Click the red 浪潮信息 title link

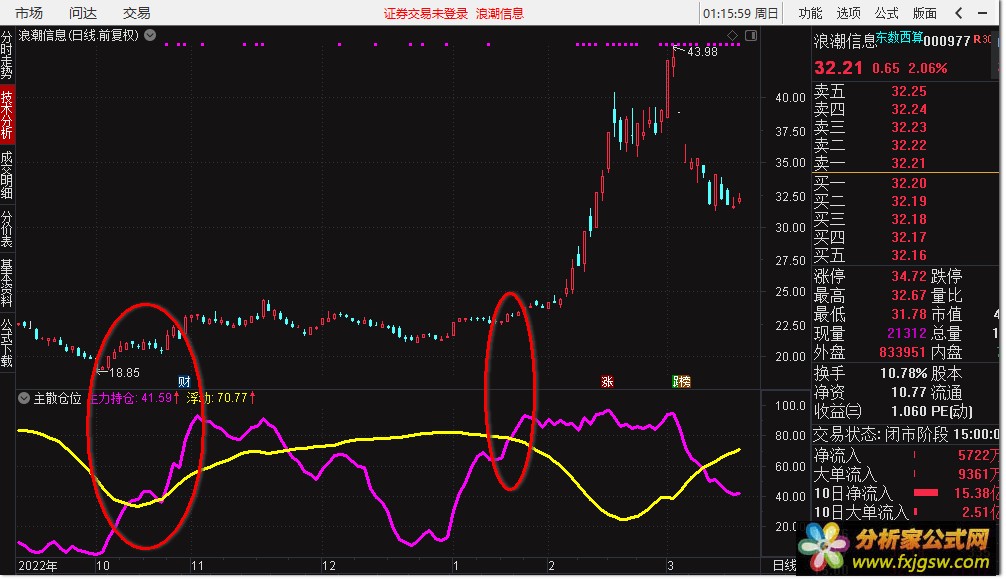[x=500, y=13]
